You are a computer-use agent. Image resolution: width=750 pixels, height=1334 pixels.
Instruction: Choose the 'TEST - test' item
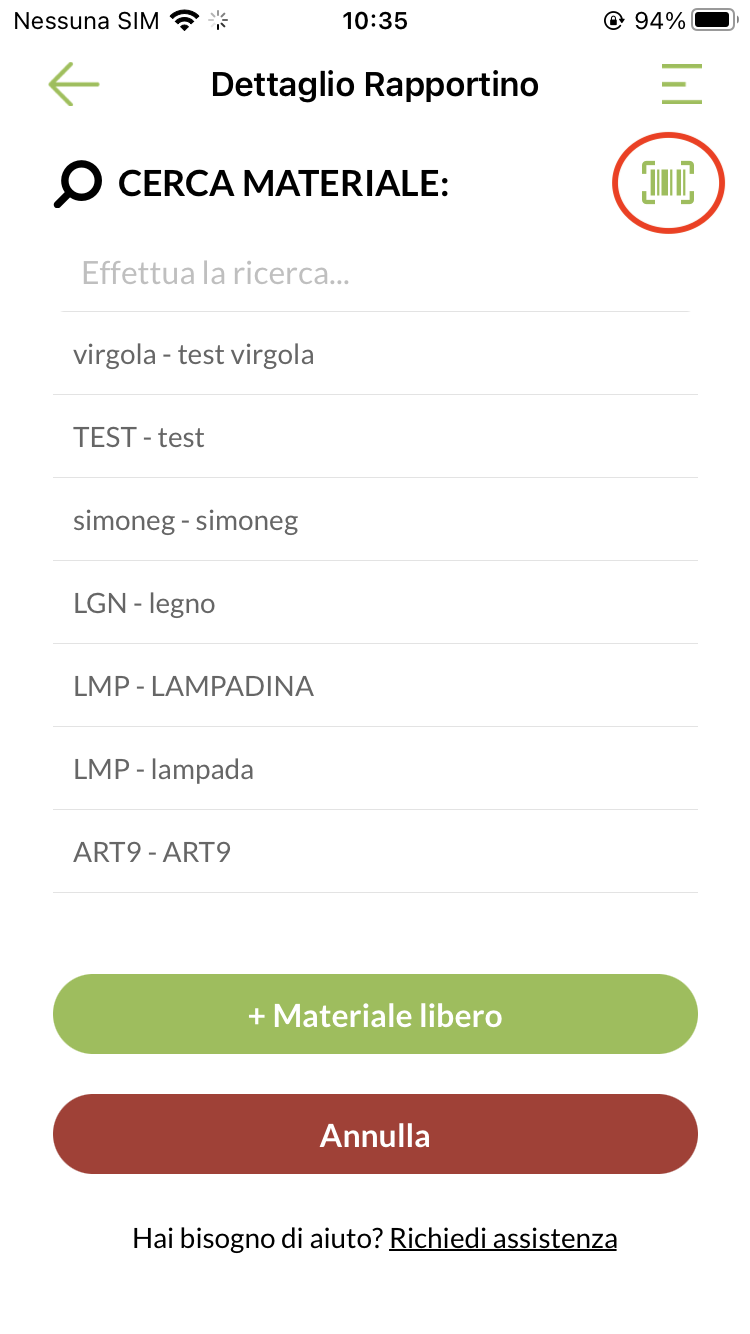coord(139,437)
